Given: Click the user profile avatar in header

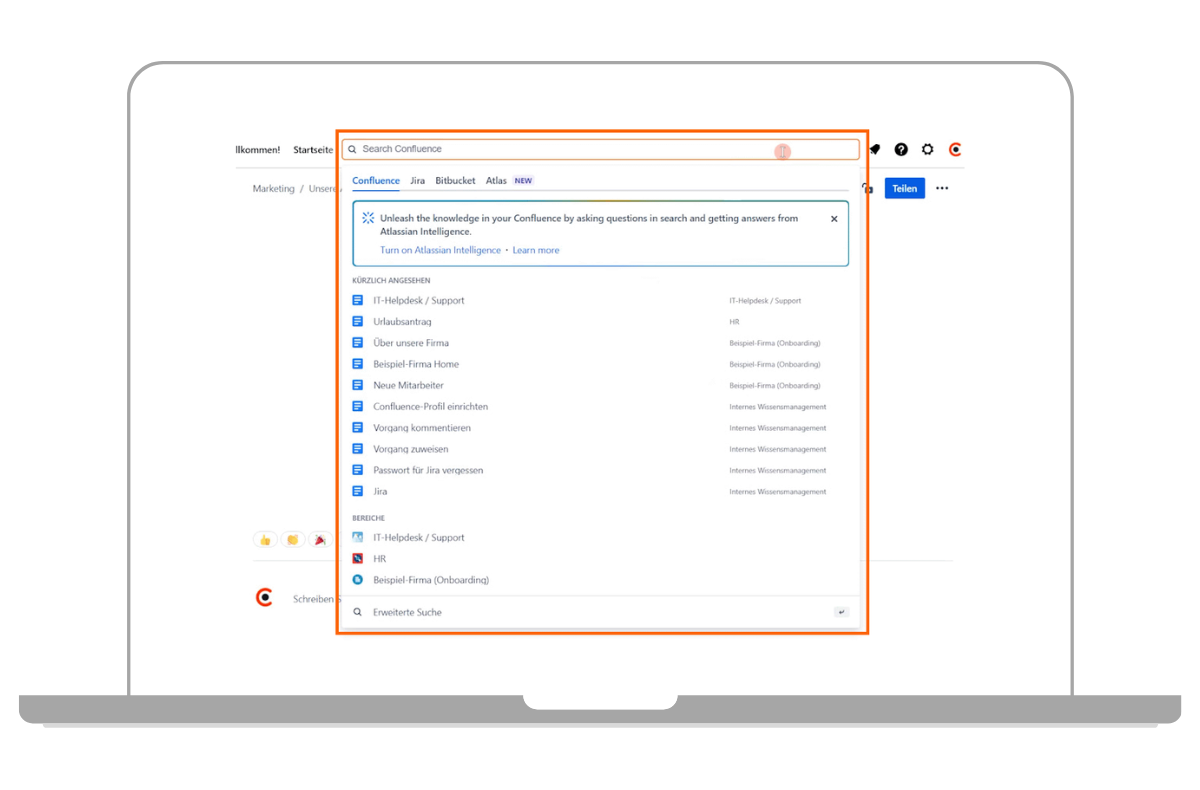Looking at the screenshot, I should point(955,150).
